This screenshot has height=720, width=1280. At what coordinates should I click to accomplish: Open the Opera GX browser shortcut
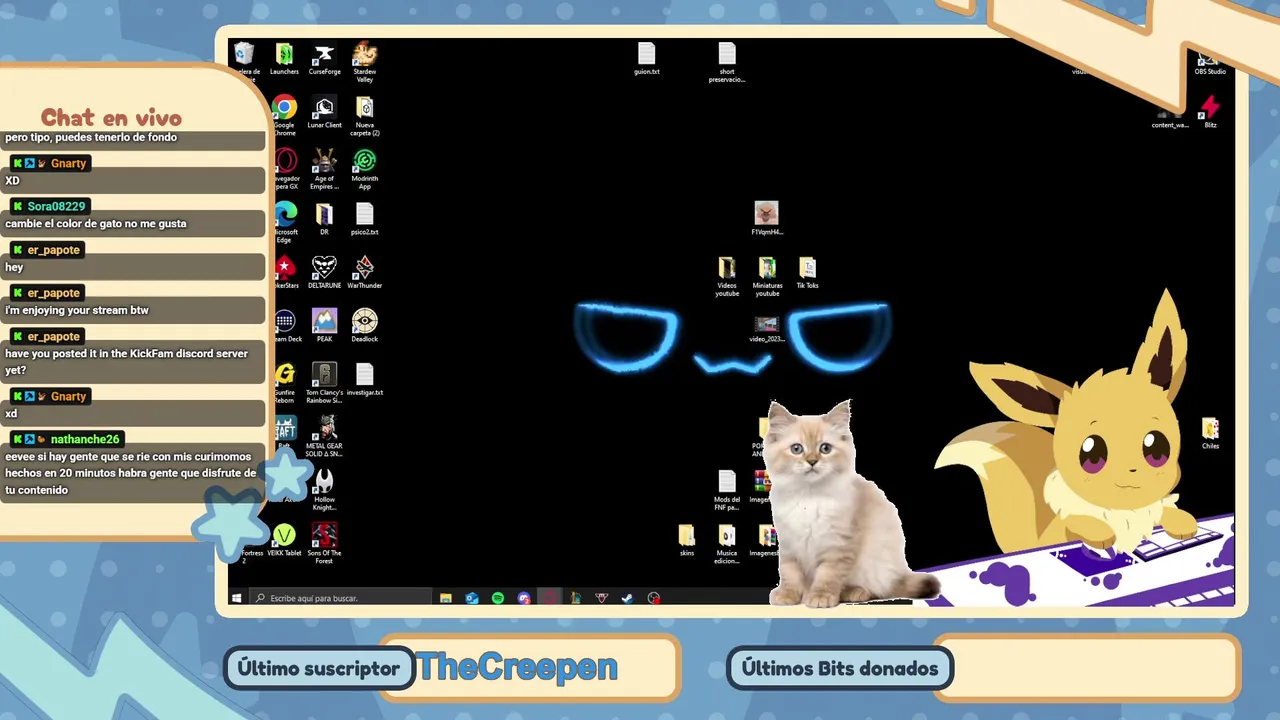(x=286, y=169)
